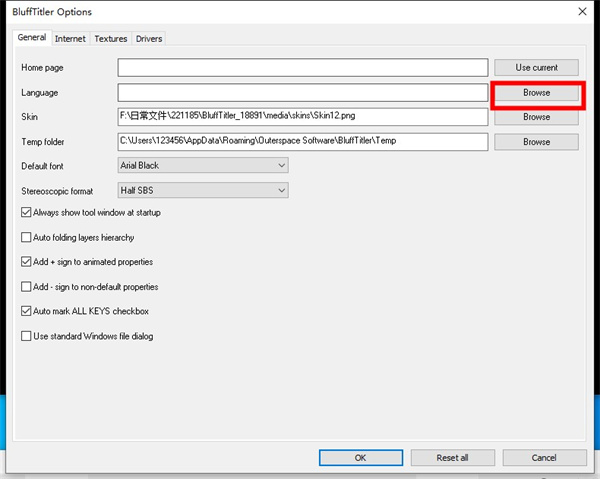
Task: Toggle Add + sign to animated properties
Action: click(26, 262)
